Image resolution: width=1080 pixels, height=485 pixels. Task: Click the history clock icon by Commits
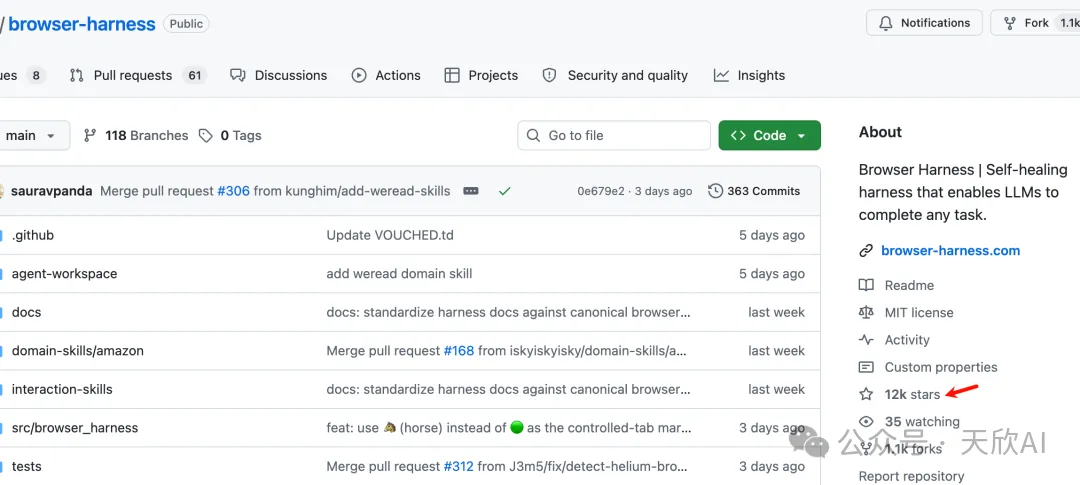(x=716, y=191)
